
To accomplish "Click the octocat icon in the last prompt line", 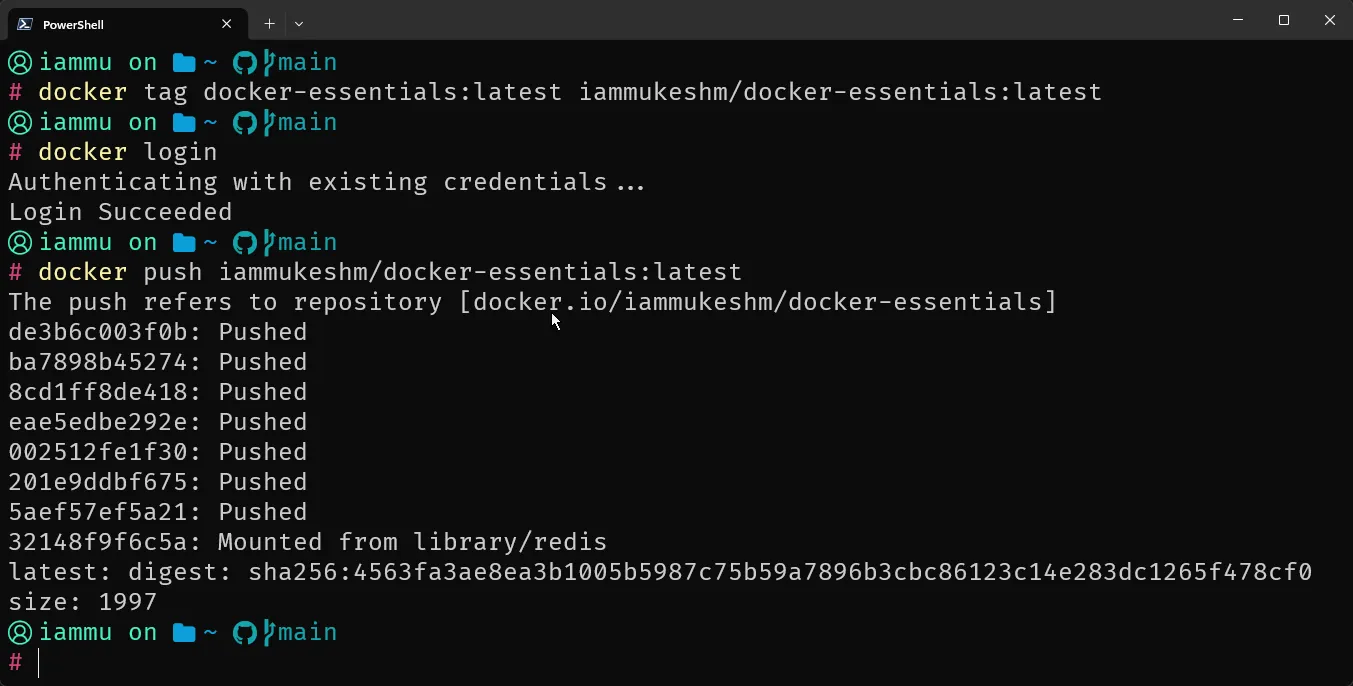I will click(x=245, y=631).
